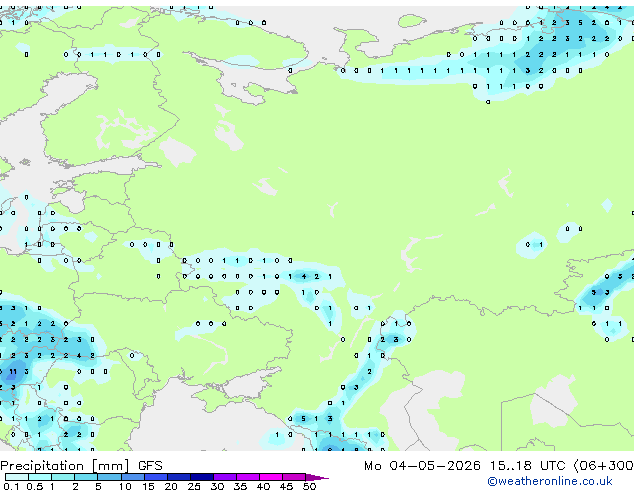Click the 'GFS' model label
The height and width of the screenshot is (490, 634).
click(150, 465)
